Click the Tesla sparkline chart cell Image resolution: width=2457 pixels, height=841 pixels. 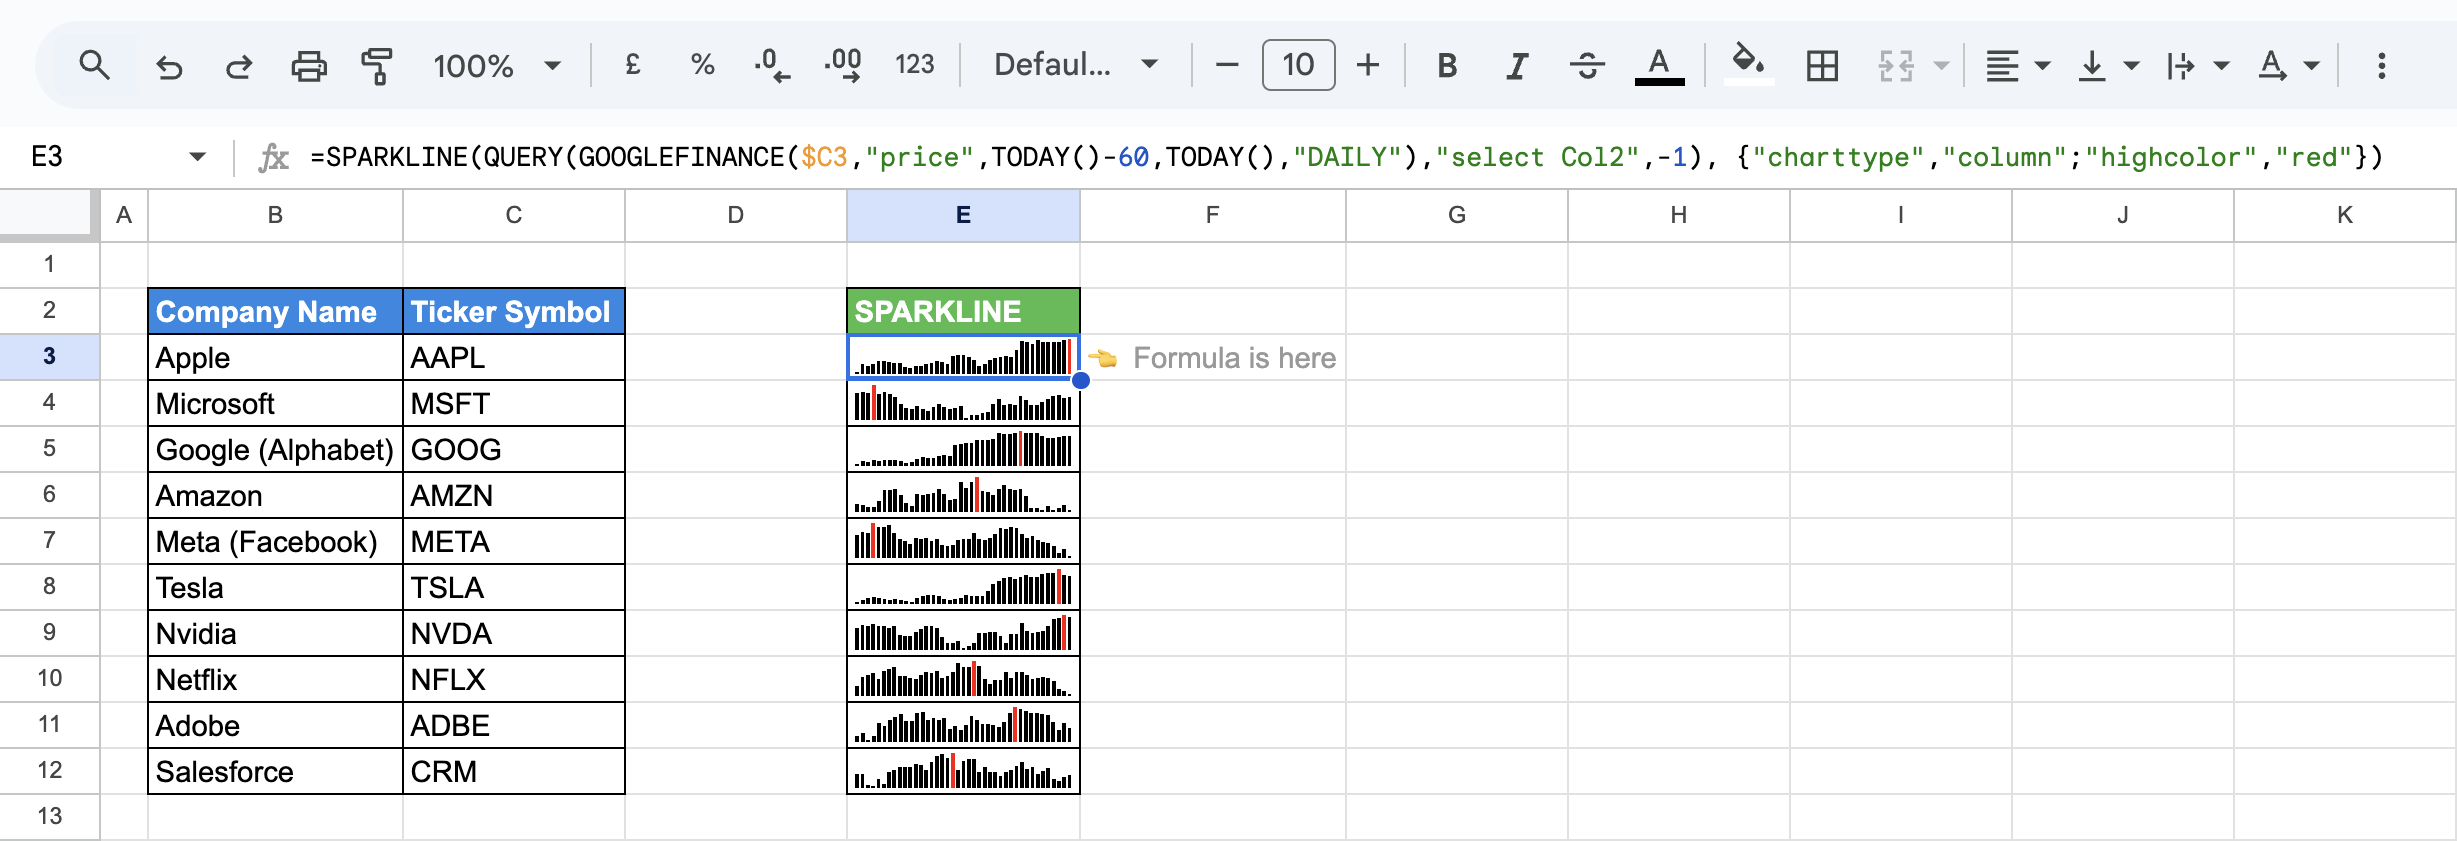(963, 587)
